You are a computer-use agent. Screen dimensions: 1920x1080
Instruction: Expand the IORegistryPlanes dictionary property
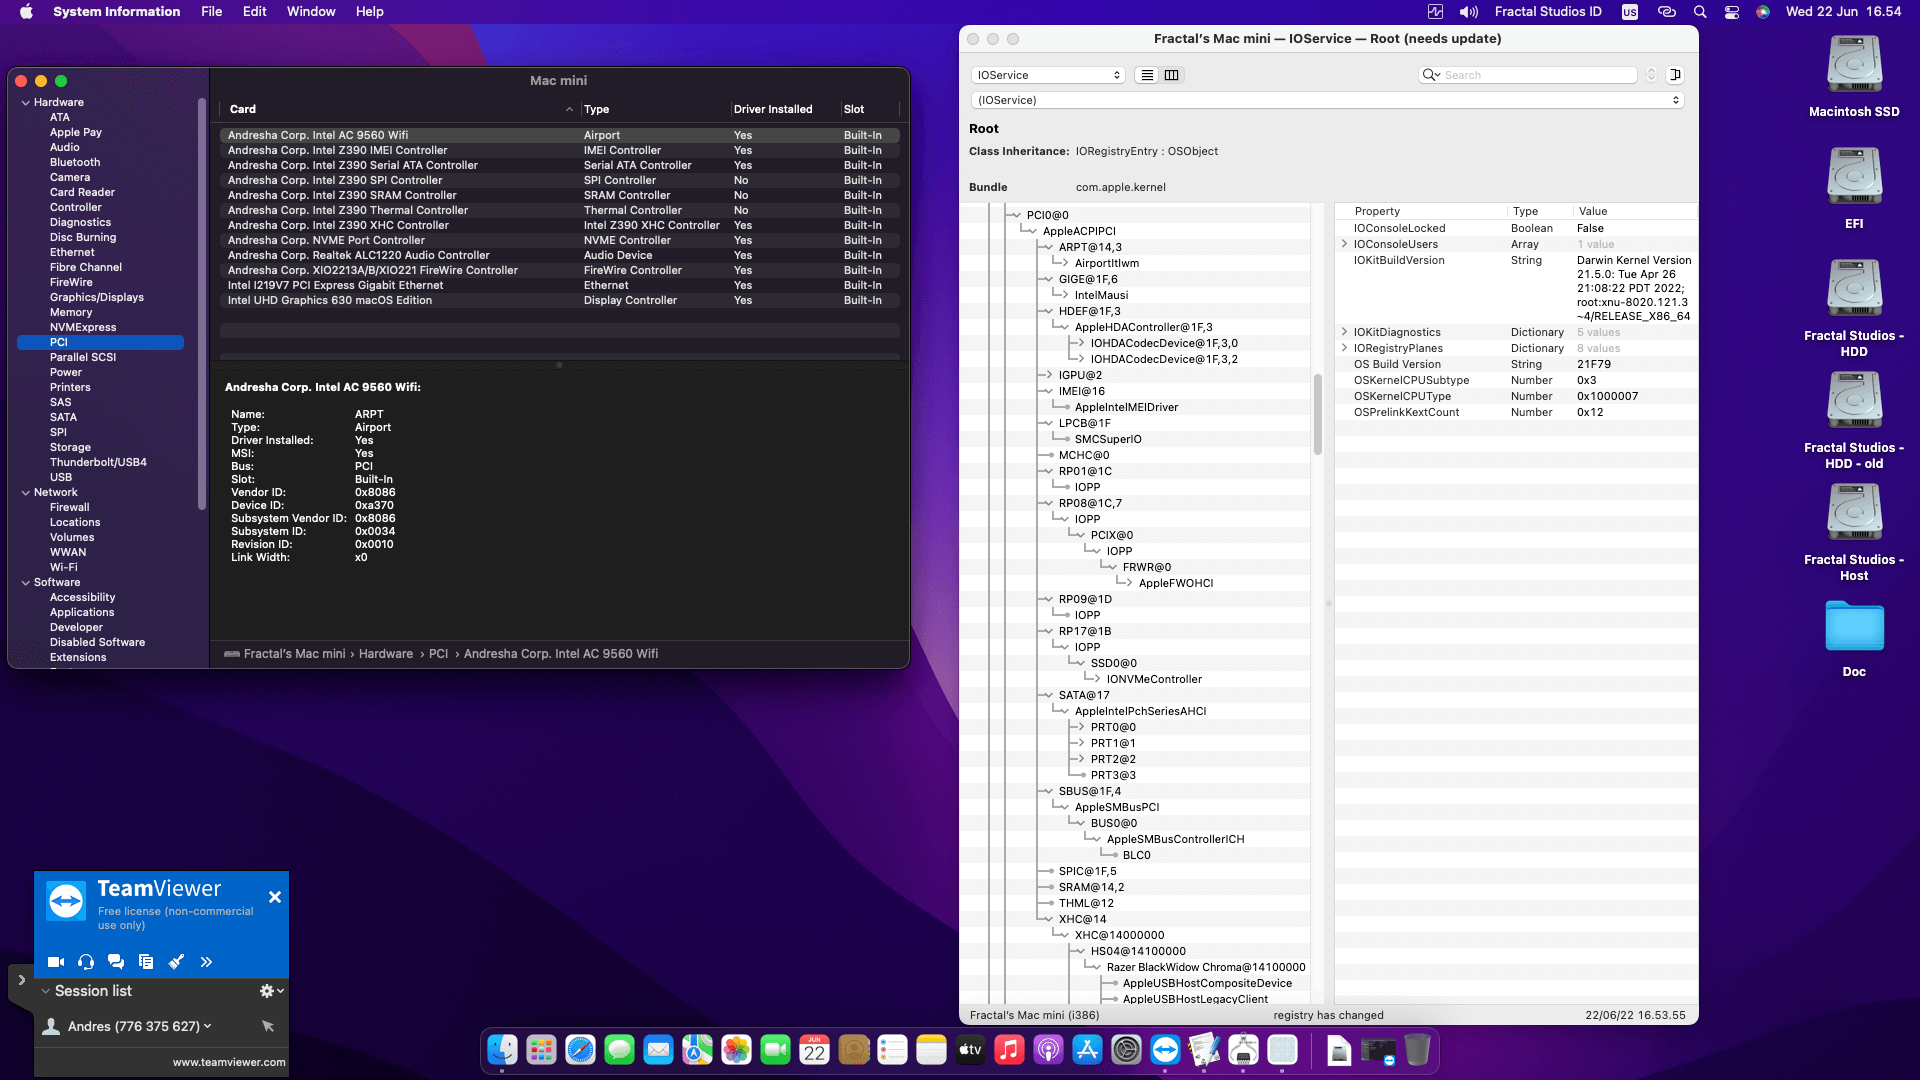(x=1344, y=348)
